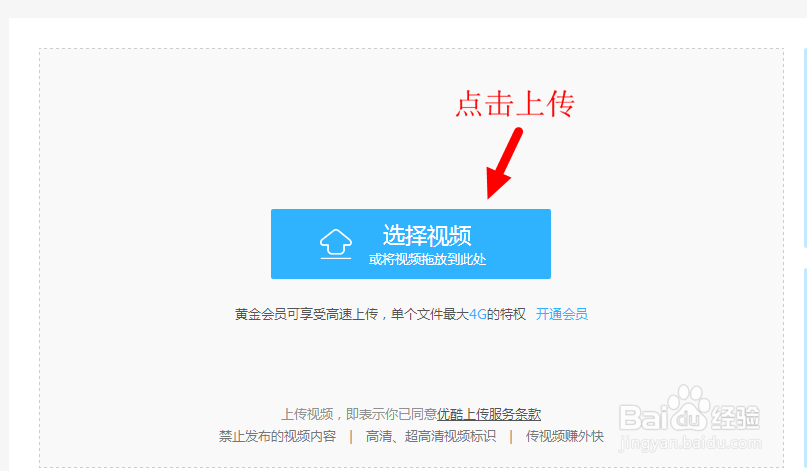
Task: Open the 高清、超高清视频标识 link
Action: pyautogui.click(x=431, y=437)
